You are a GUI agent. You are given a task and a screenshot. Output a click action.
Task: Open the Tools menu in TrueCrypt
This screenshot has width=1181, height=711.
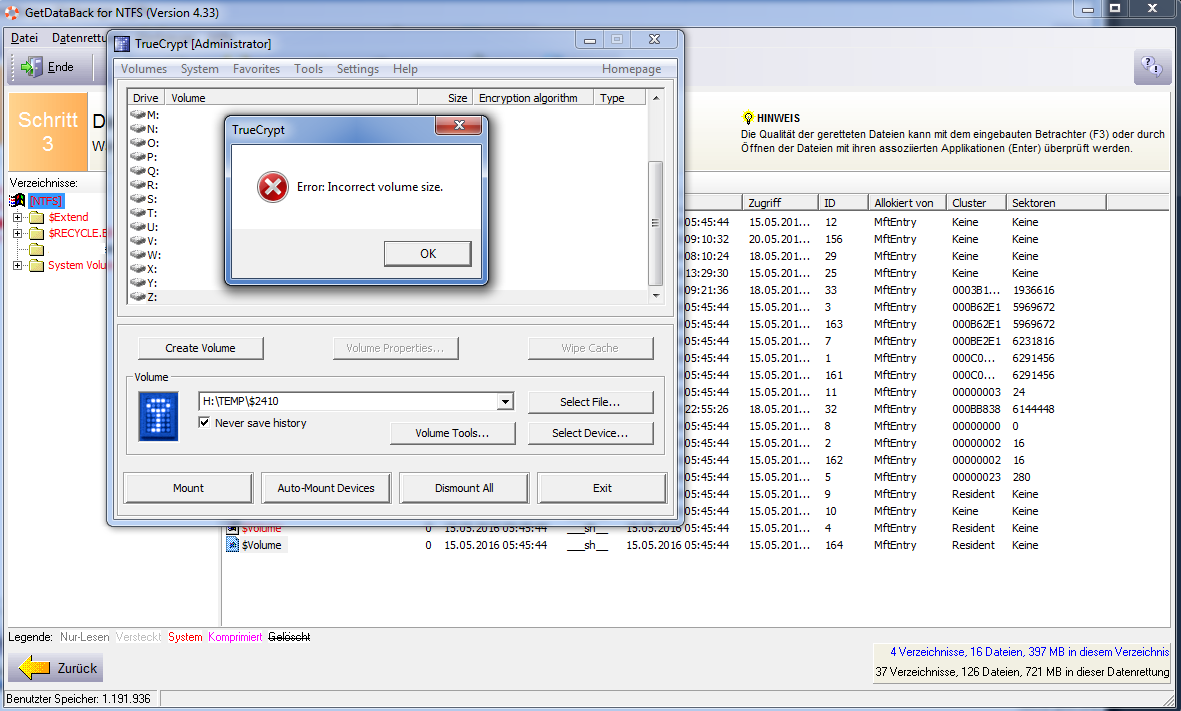(308, 69)
